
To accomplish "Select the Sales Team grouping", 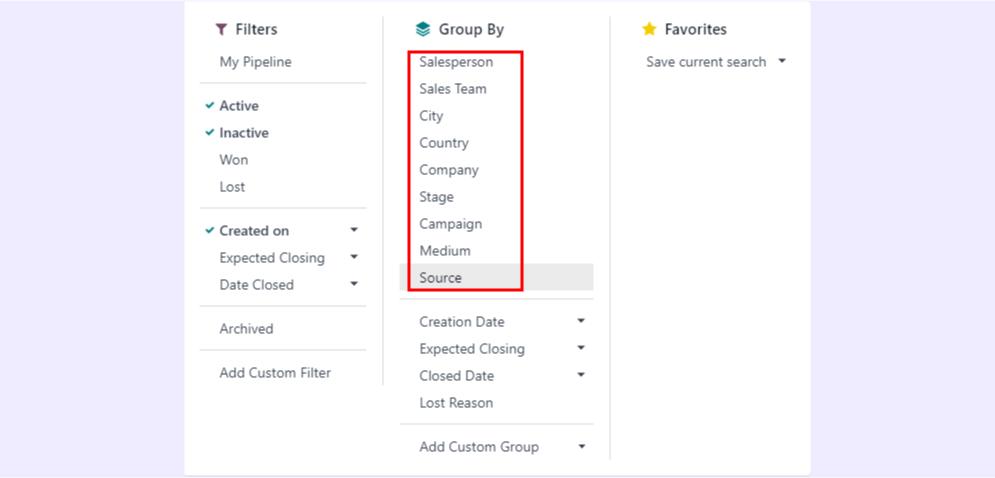I will 453,89.
